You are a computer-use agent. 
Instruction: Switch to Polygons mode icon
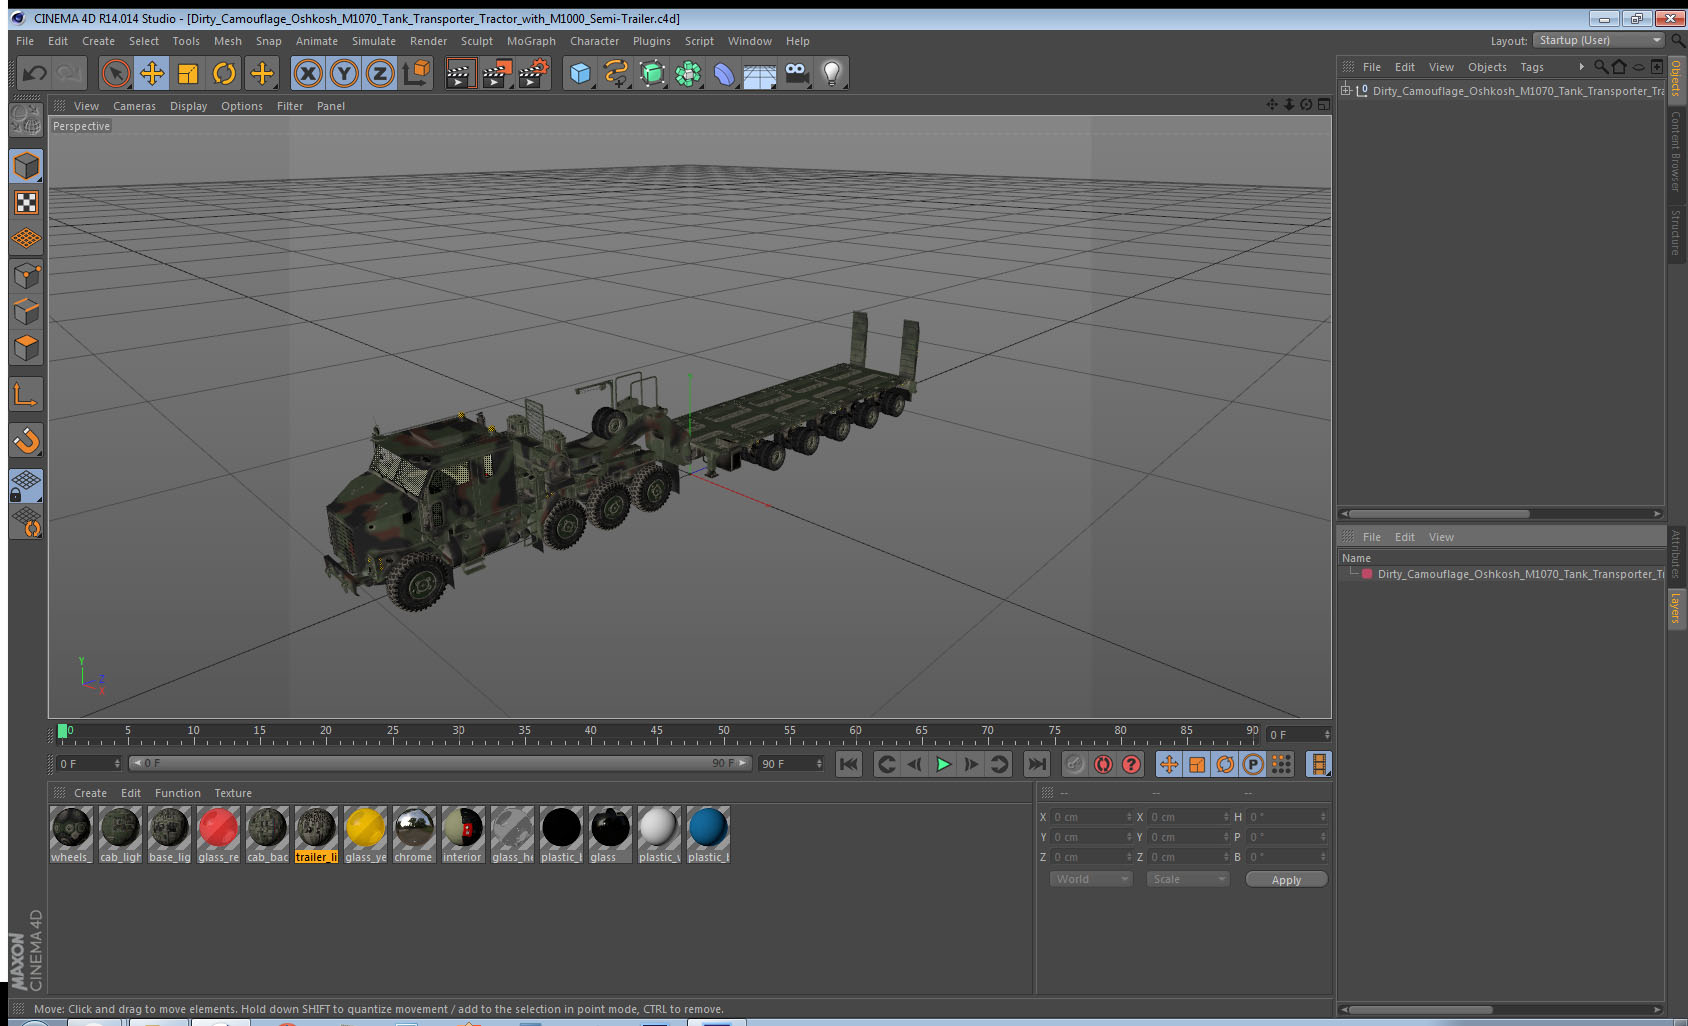(x=26, y=348)
